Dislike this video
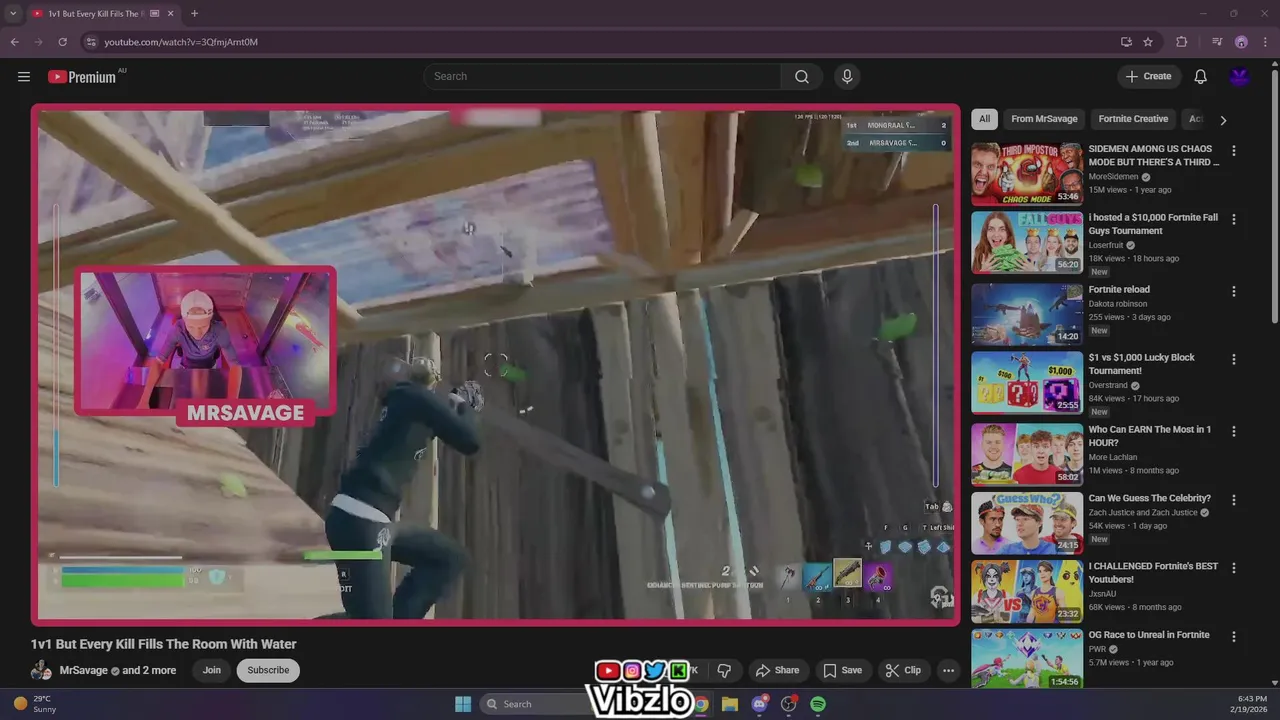 724,670
